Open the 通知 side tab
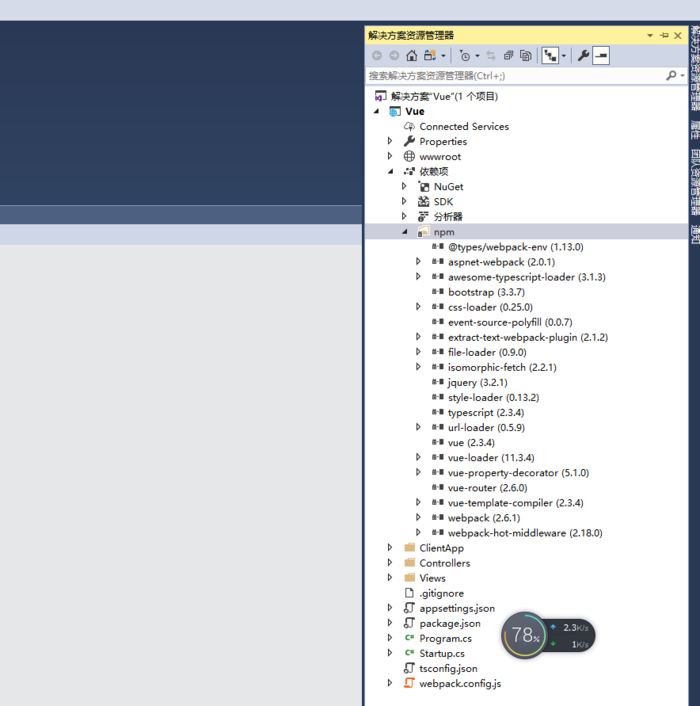The width and height of the screenshot is (700, 706). (x=695, y=234)
